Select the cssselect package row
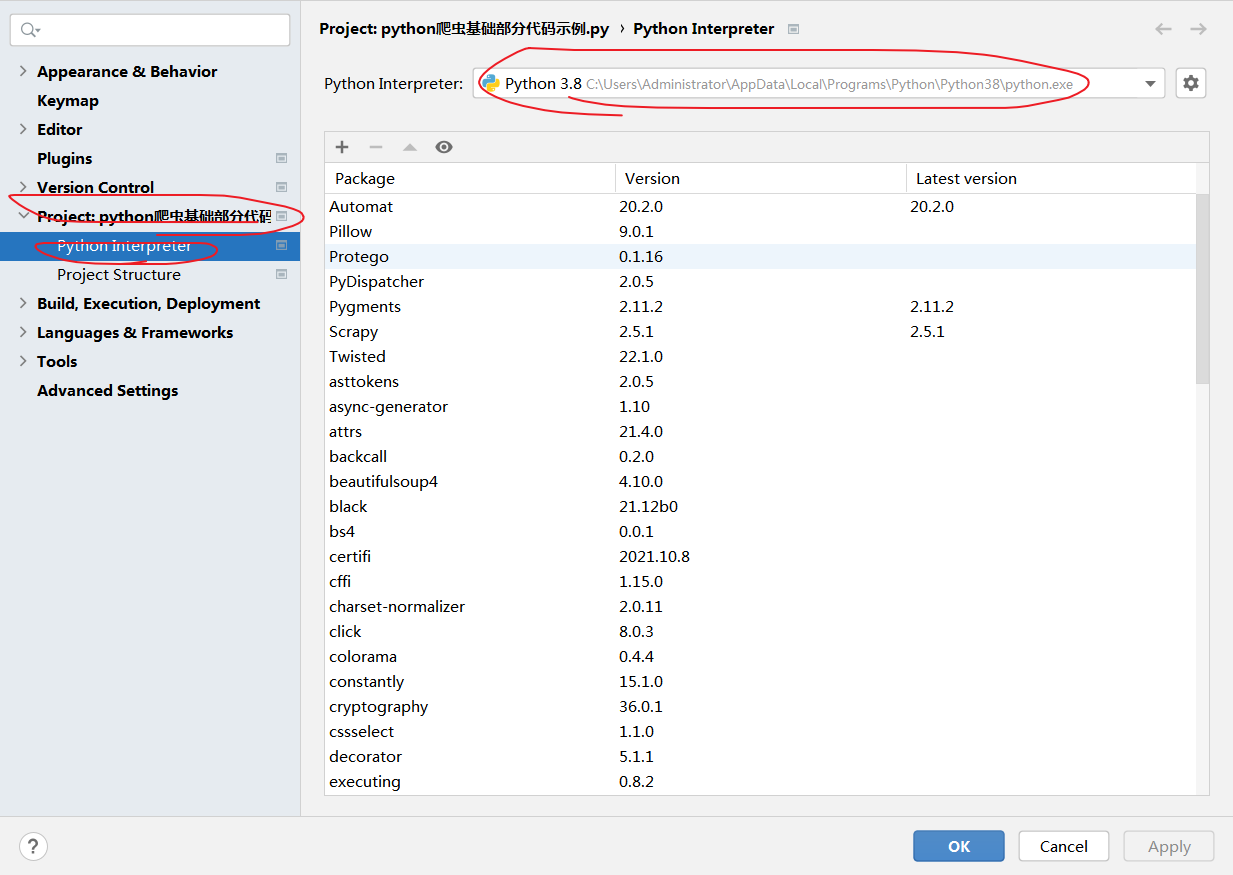Viewport: 1233px width, 875px height. (x=760, y=731)
